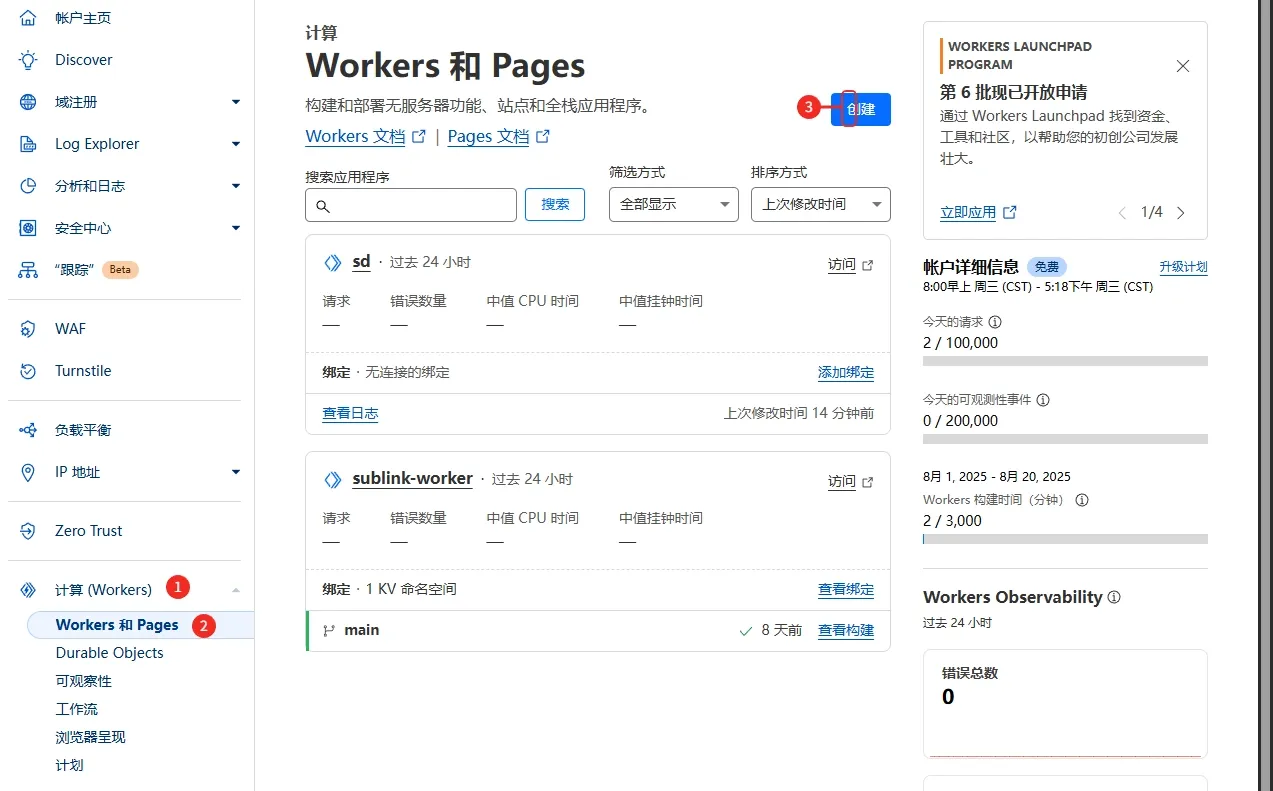Image resolution: width=1273 pixels, height=791 pixels.
Task: Click 查看构建 link
Action: (x=846, y=631)
